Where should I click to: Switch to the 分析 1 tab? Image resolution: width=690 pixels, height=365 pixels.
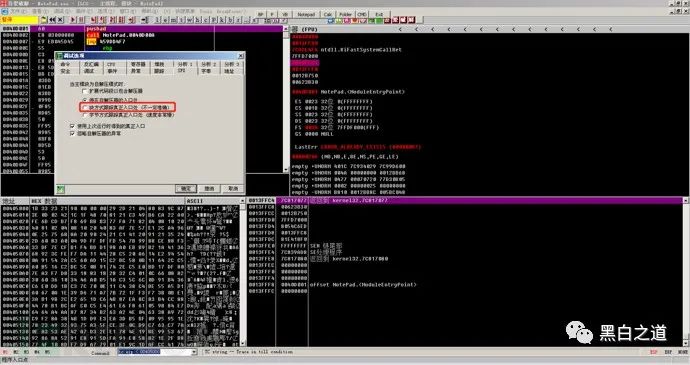pyautogui.click(x=185, y=64)
